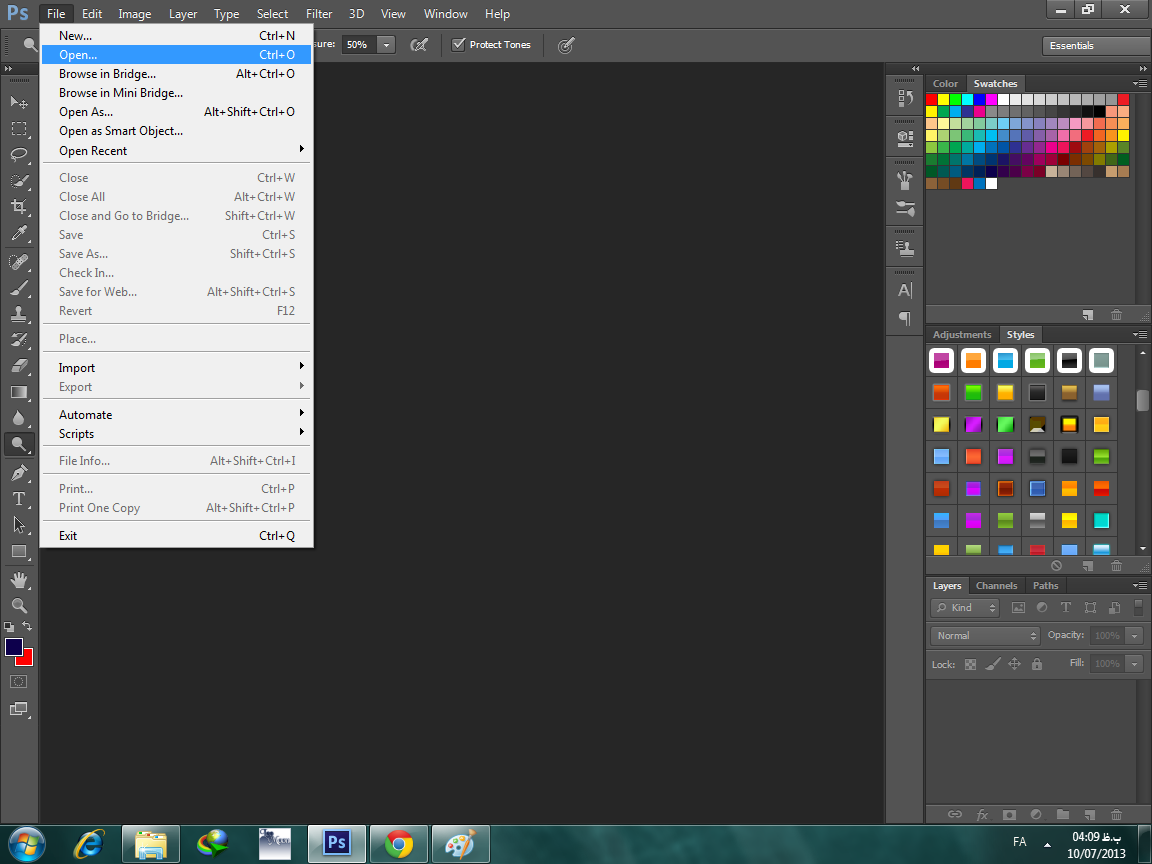The width and height of the screenshot is (1152, 864).
Task: Switch to the Channels tab
Action: (996, 586)
